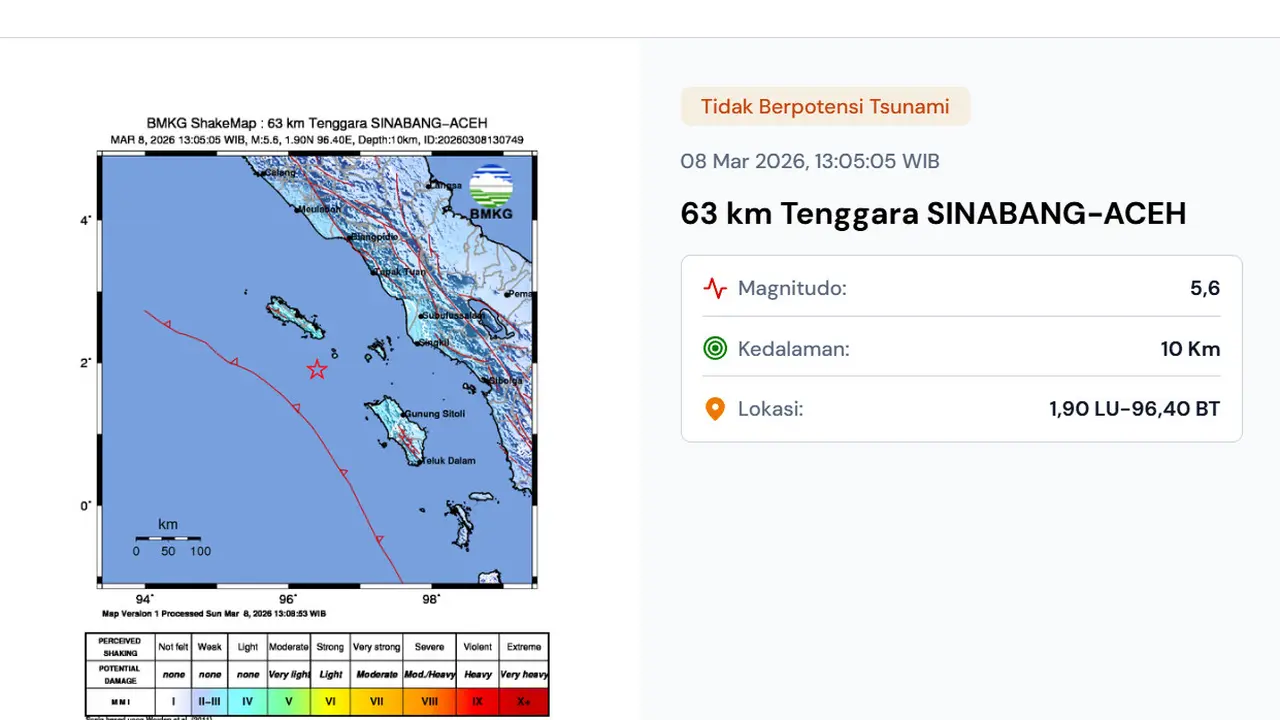Click the Mod./Heavy damage legend cell

click(x=429, y=674)
